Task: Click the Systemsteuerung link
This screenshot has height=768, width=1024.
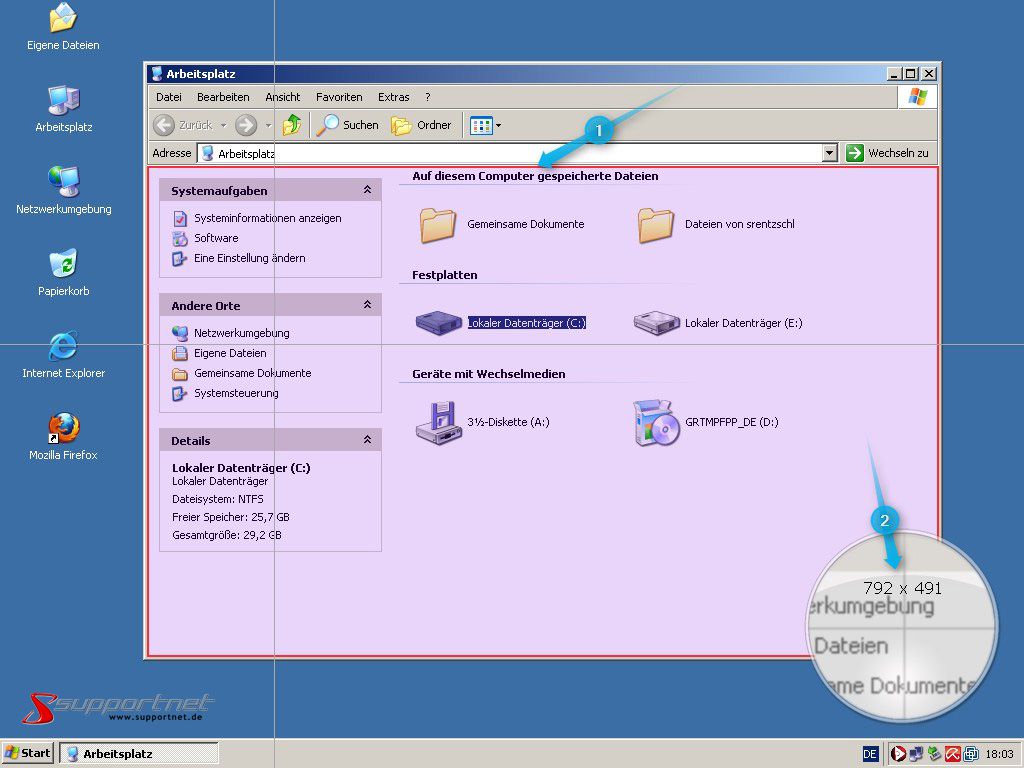Action: pyautogui.click(x=236, y=393)
